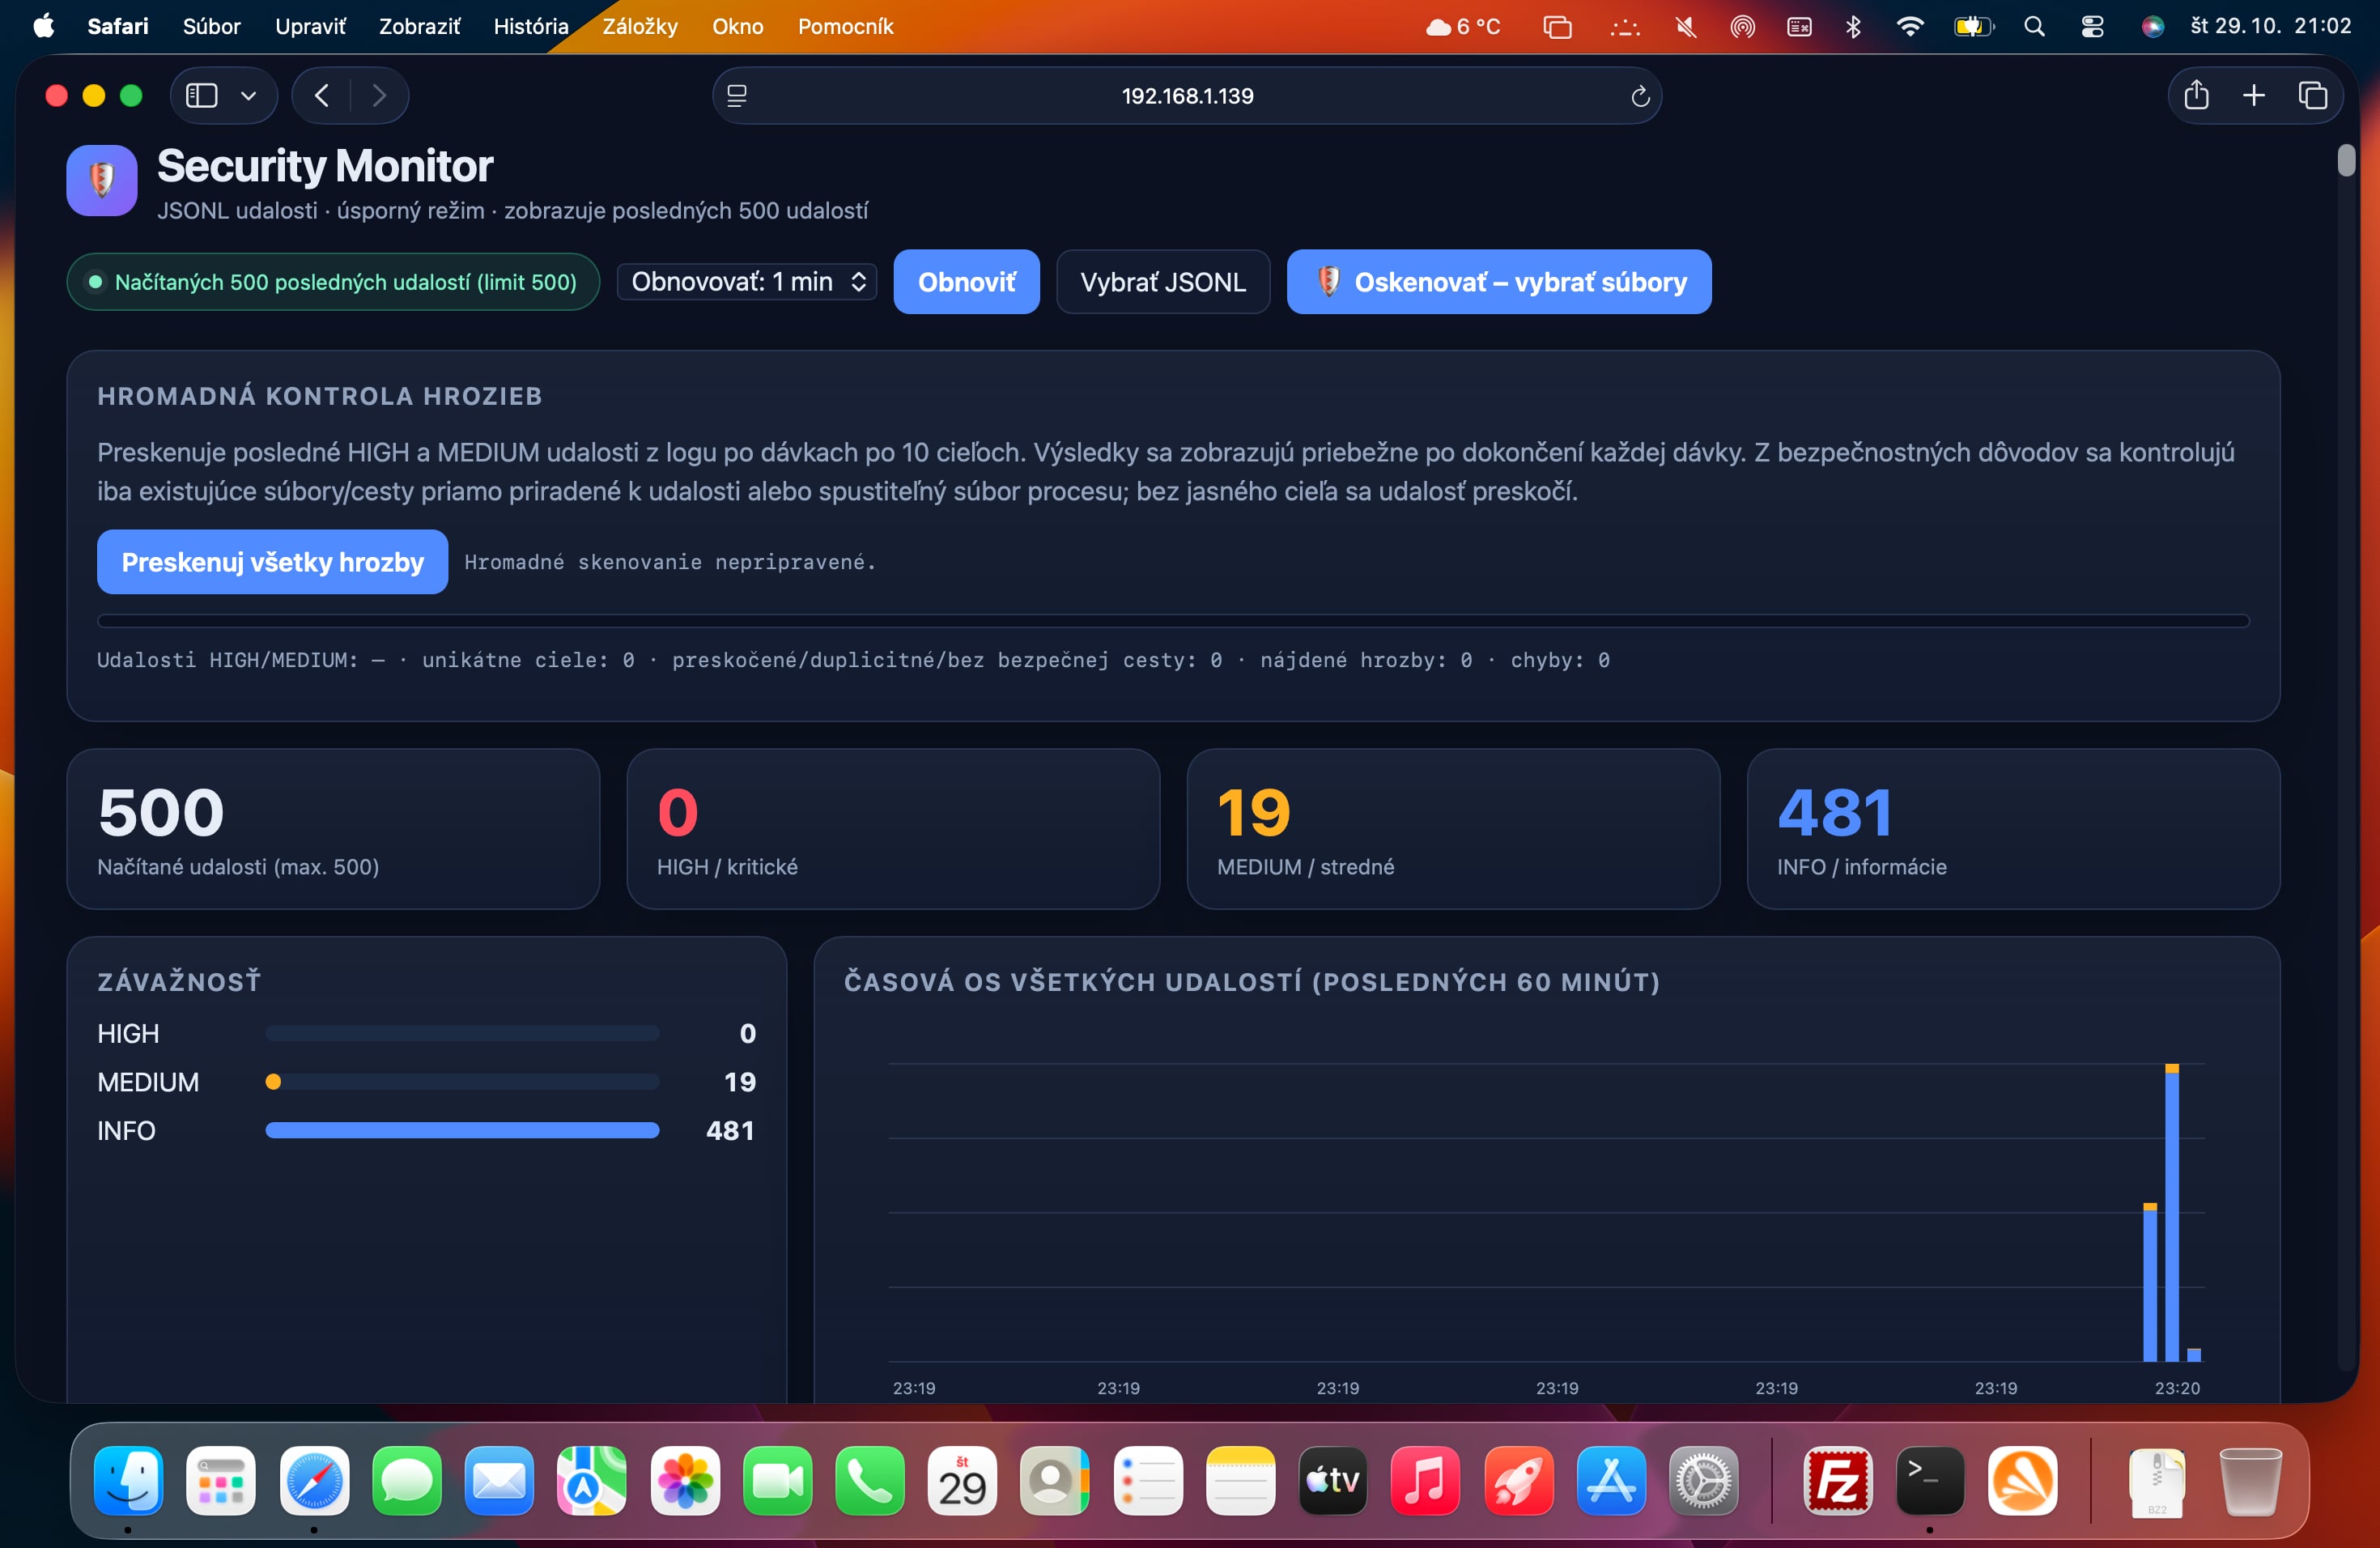
Task: Toggle the Wi-Fi menu bar icon
Action: pos(1910,27)
